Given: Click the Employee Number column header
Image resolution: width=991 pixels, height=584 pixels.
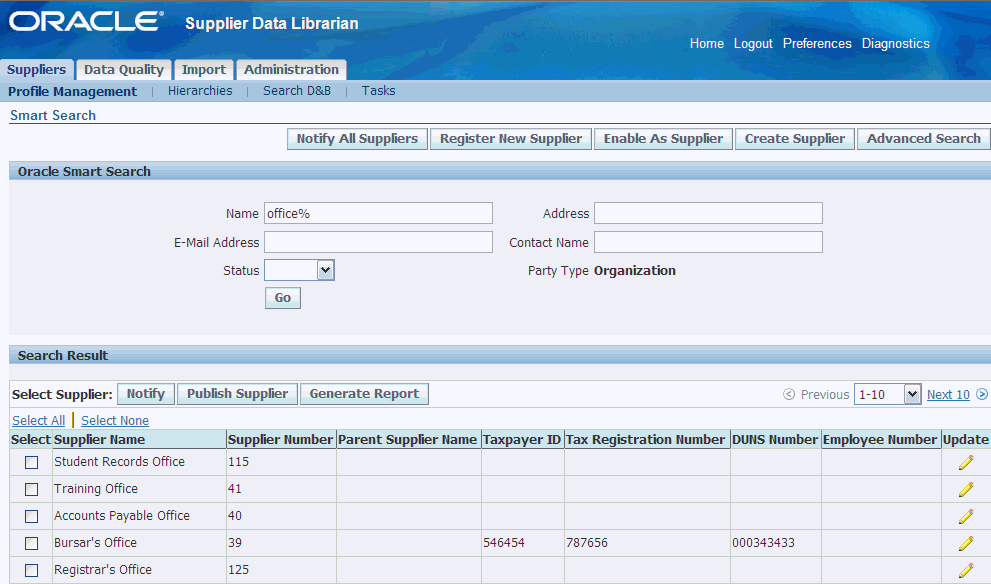Looking at the screenshot, I should 880,440.
